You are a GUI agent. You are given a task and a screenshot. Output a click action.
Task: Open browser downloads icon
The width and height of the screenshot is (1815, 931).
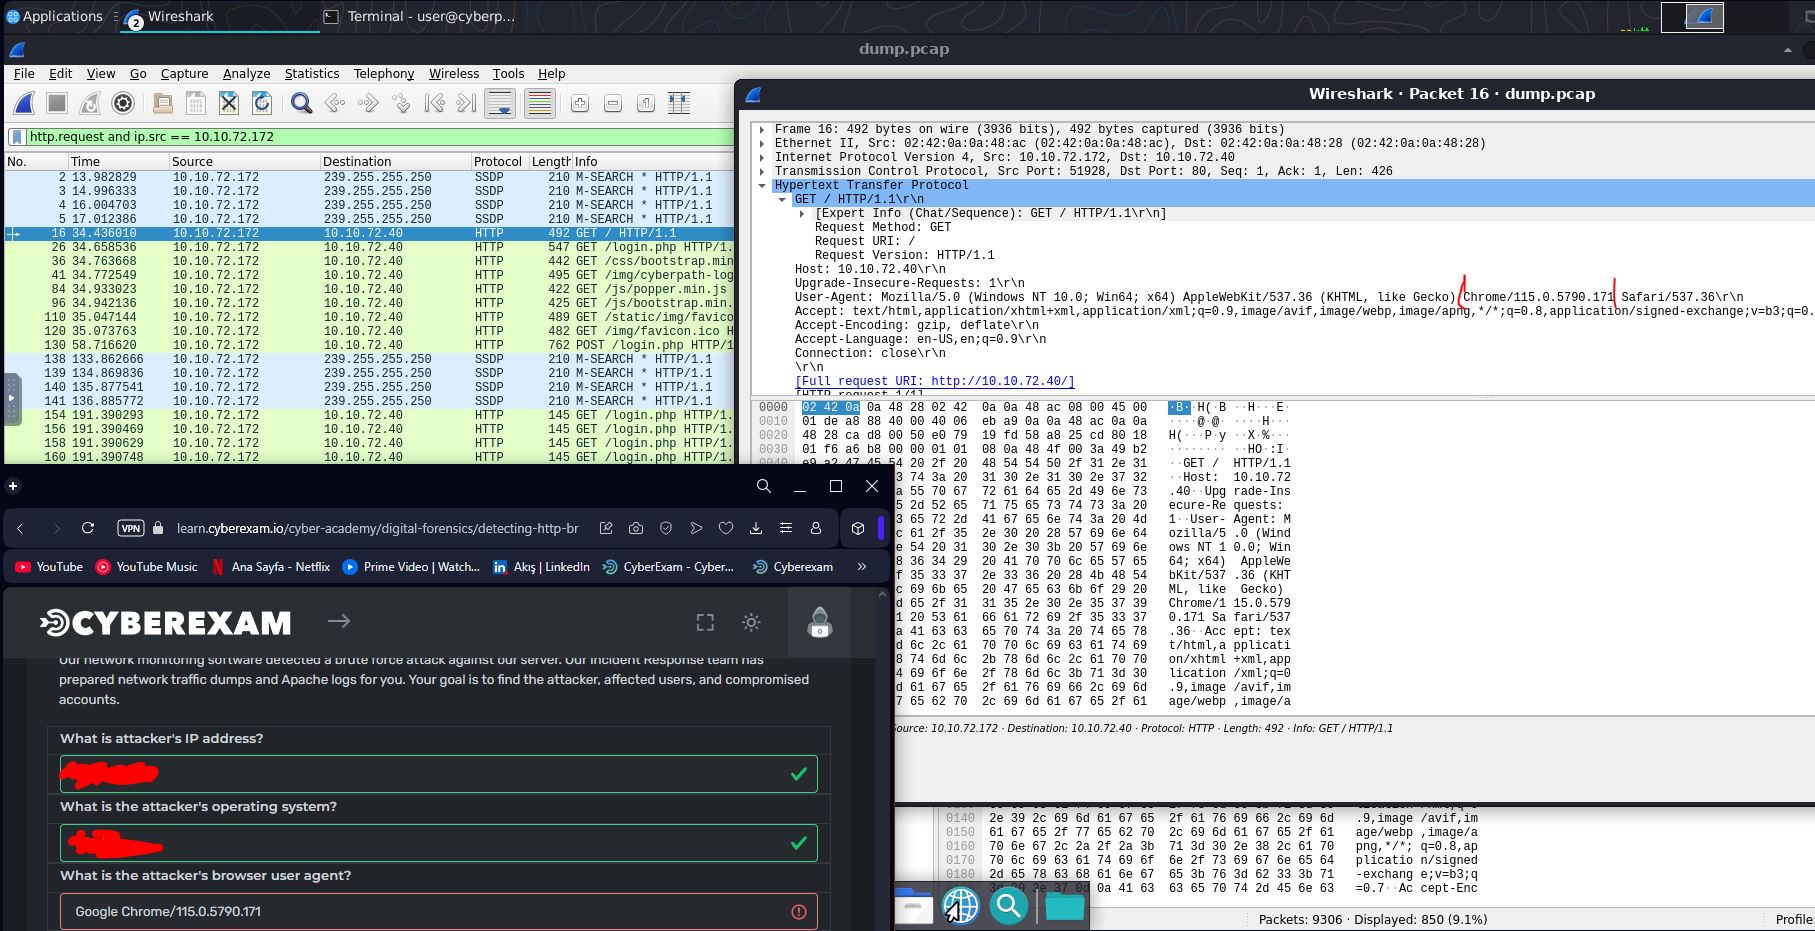[756, 528]
